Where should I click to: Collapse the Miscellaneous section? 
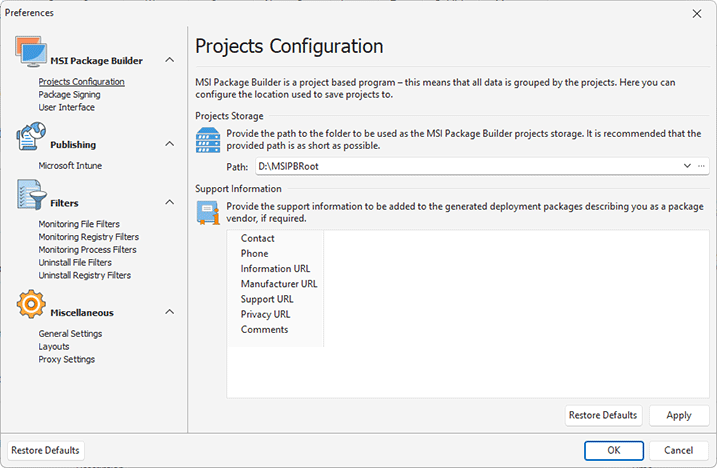click(x=169, y=312)
